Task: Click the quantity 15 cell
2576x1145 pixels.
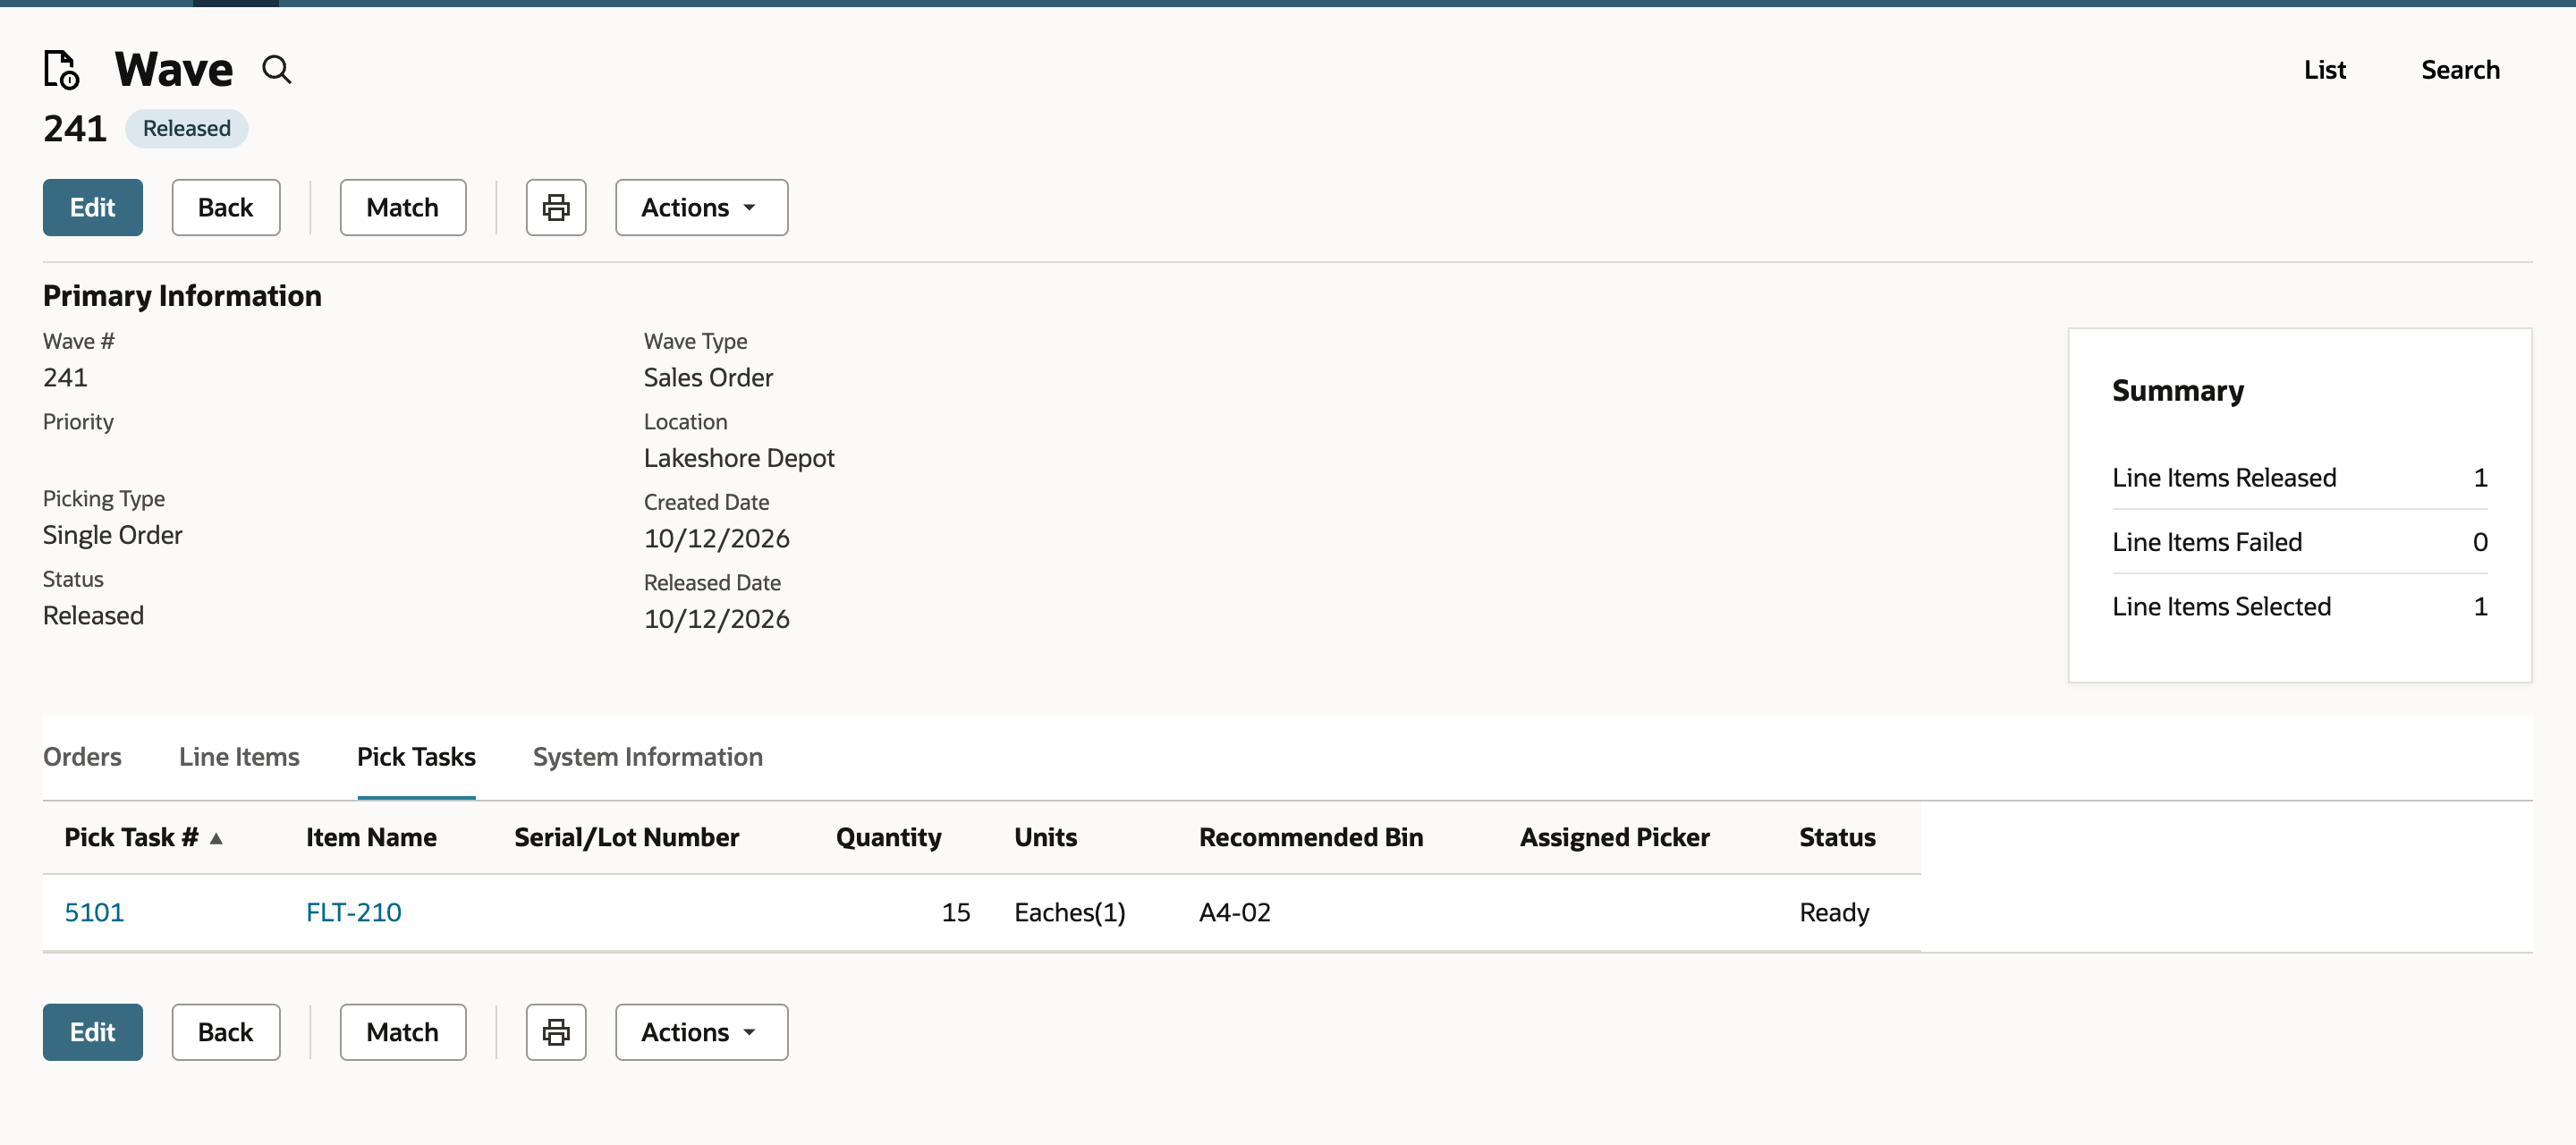Action: tap(956, 912)
